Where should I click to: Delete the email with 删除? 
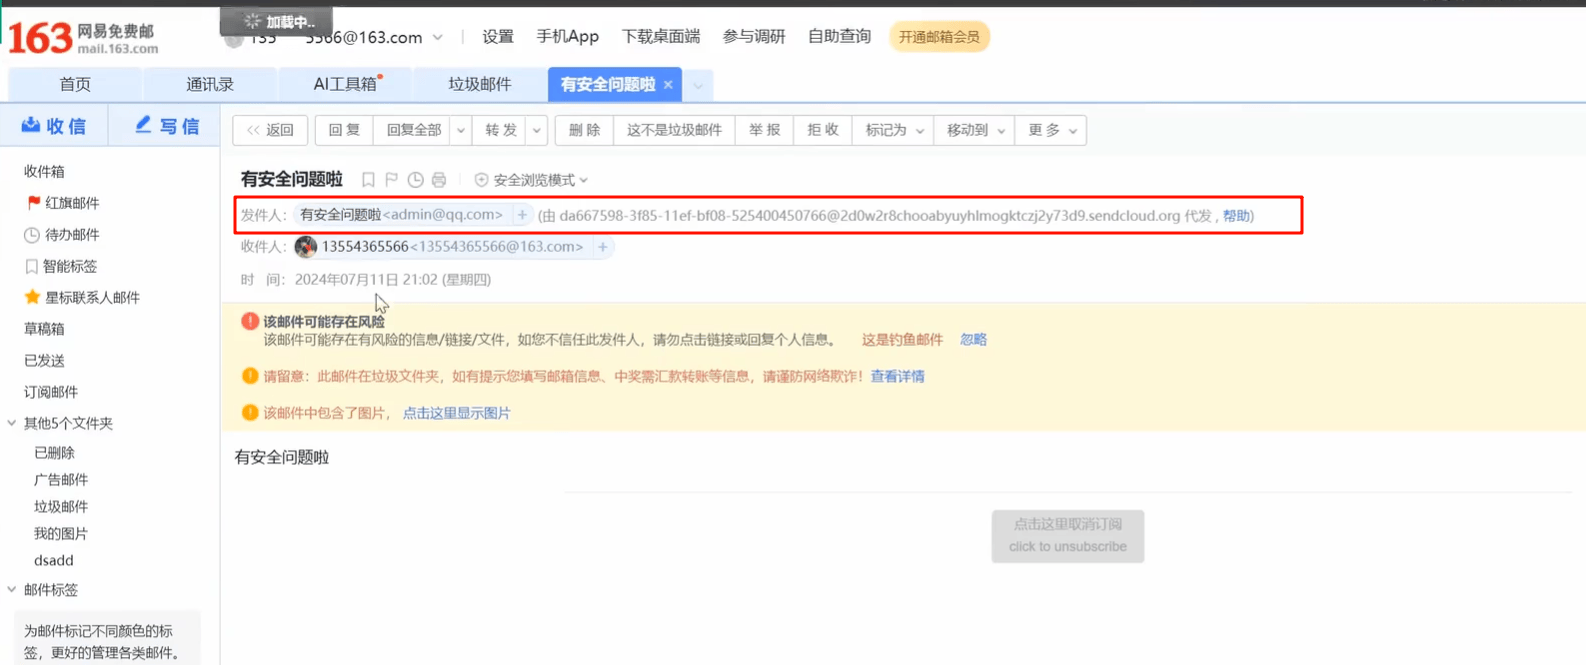pos(584,130)
